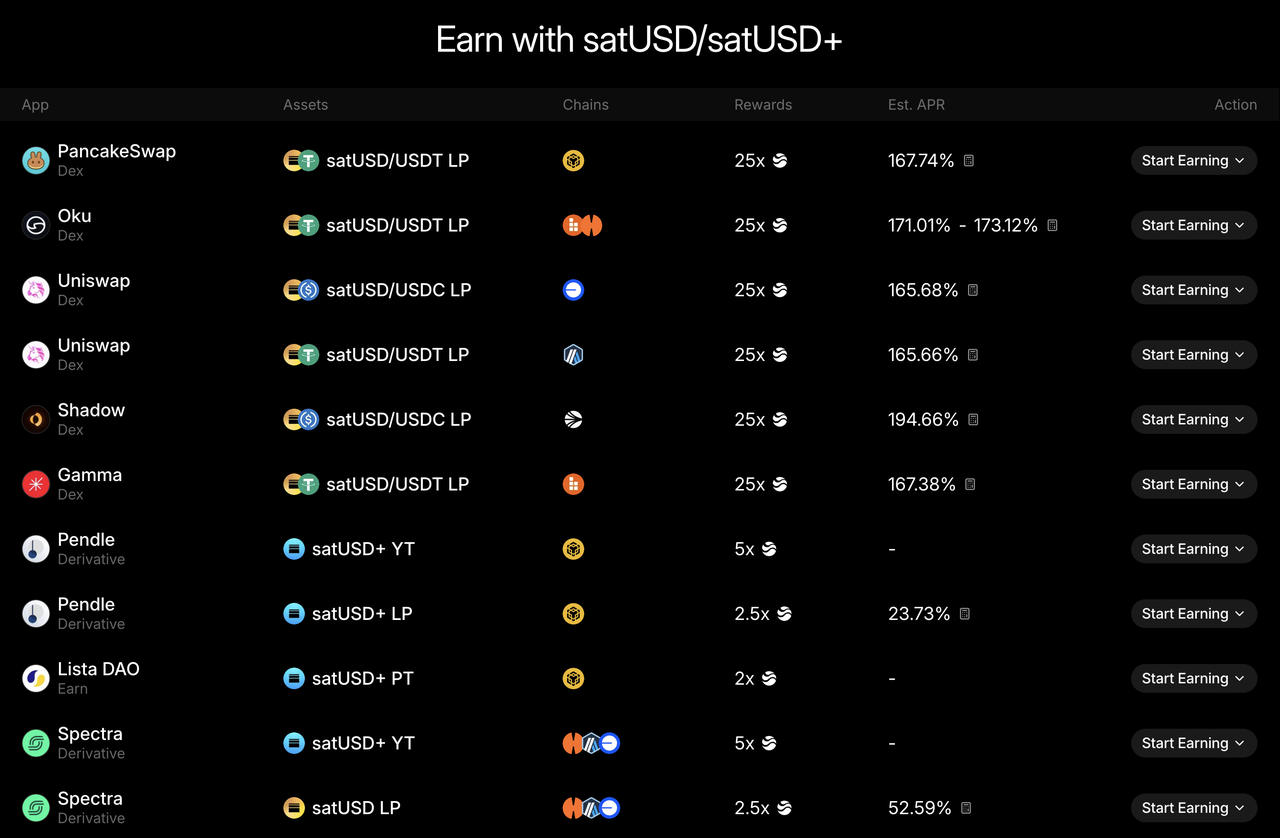1280x838 pixels.
Task: Select the "satUSD+ PT" asset label
Action: click(x=363, y=679)
